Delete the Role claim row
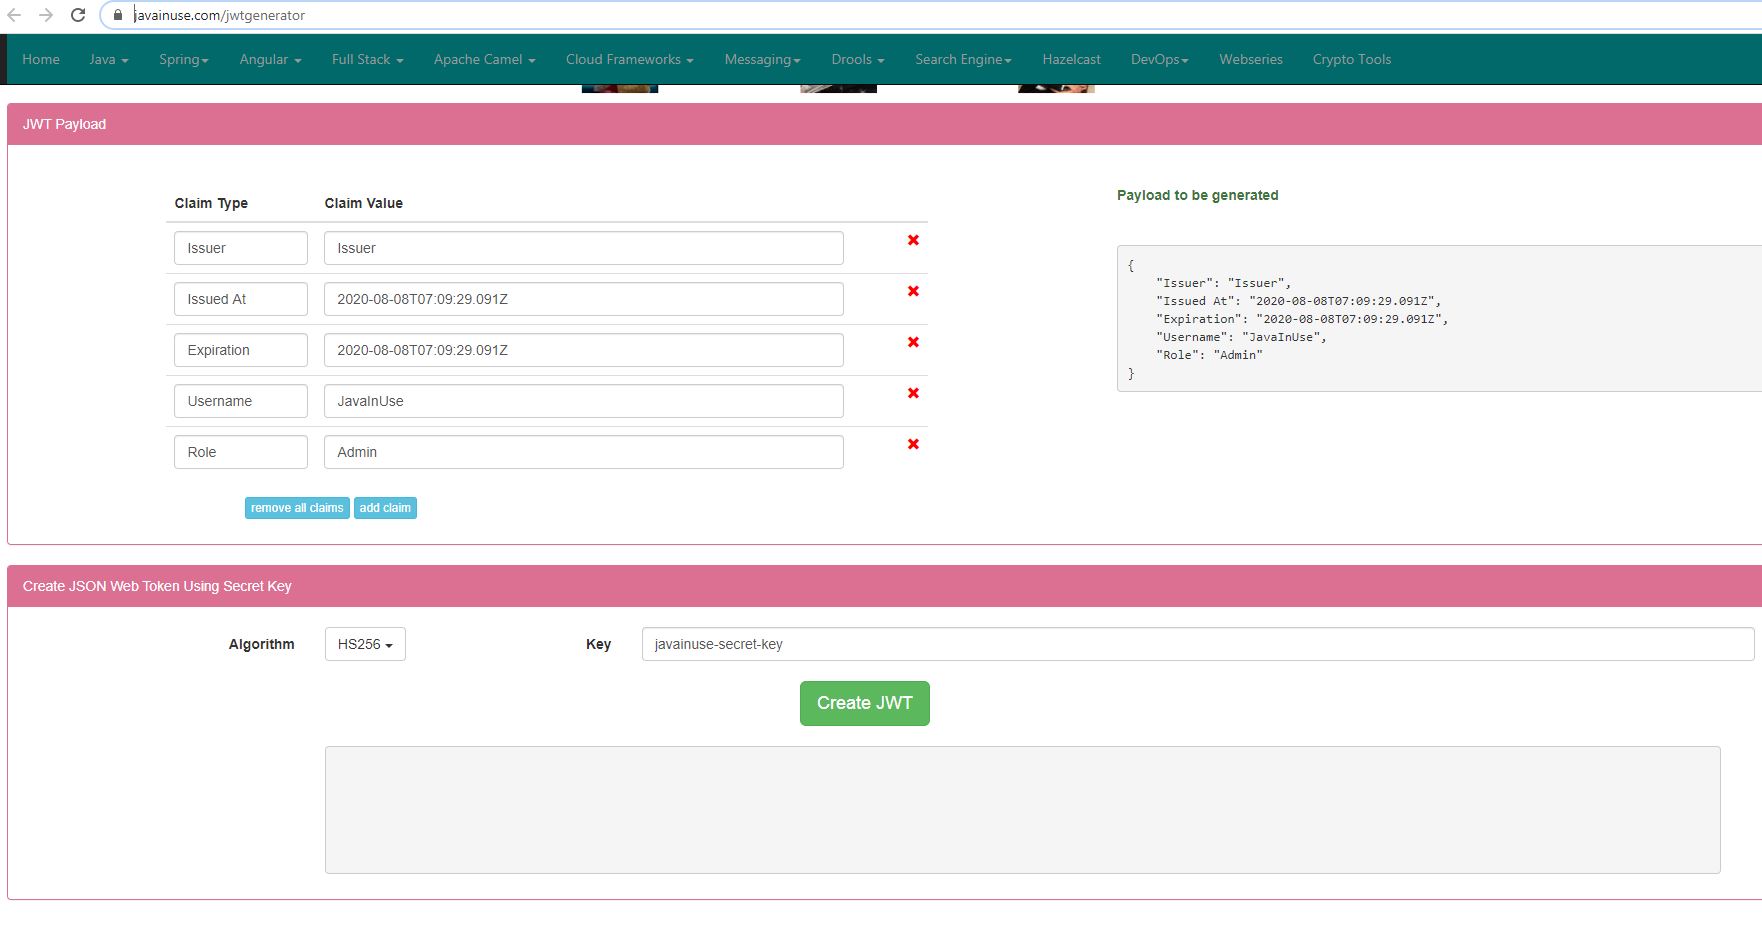Screen dimensions: 1762x933 coord(913,444)
